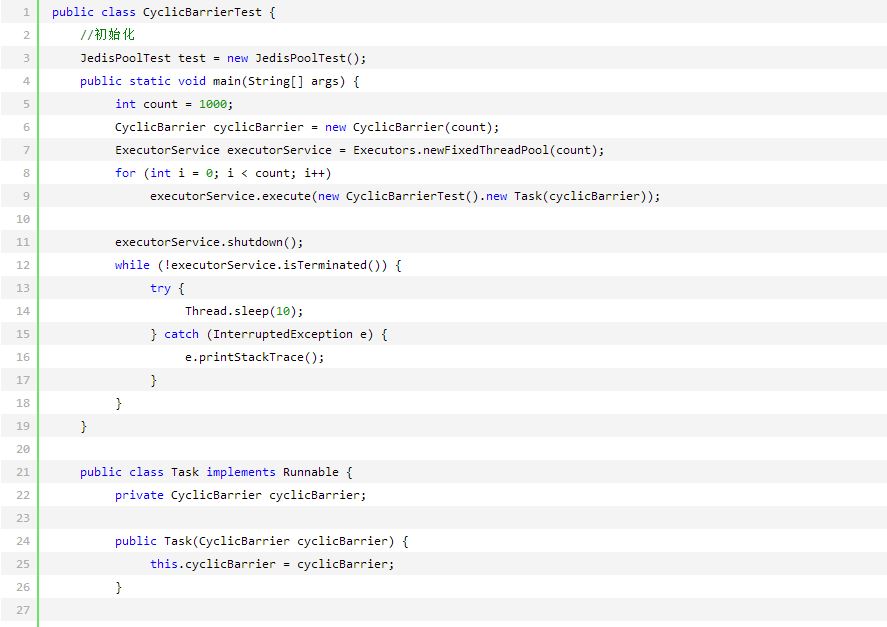
Task: Click line number 27 in the gutter
Action: click(24, 610)
